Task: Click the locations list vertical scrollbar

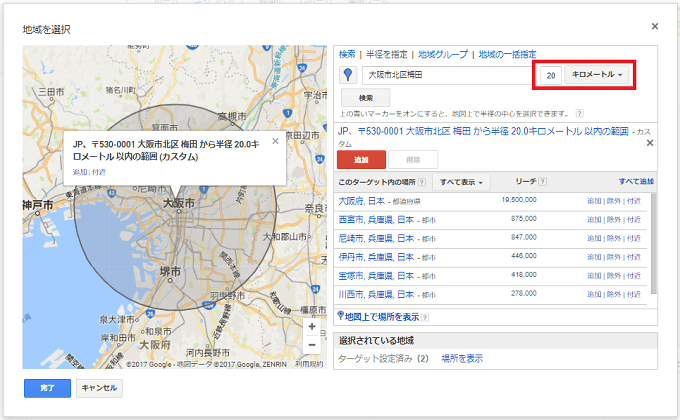Action: coord(654,244)
